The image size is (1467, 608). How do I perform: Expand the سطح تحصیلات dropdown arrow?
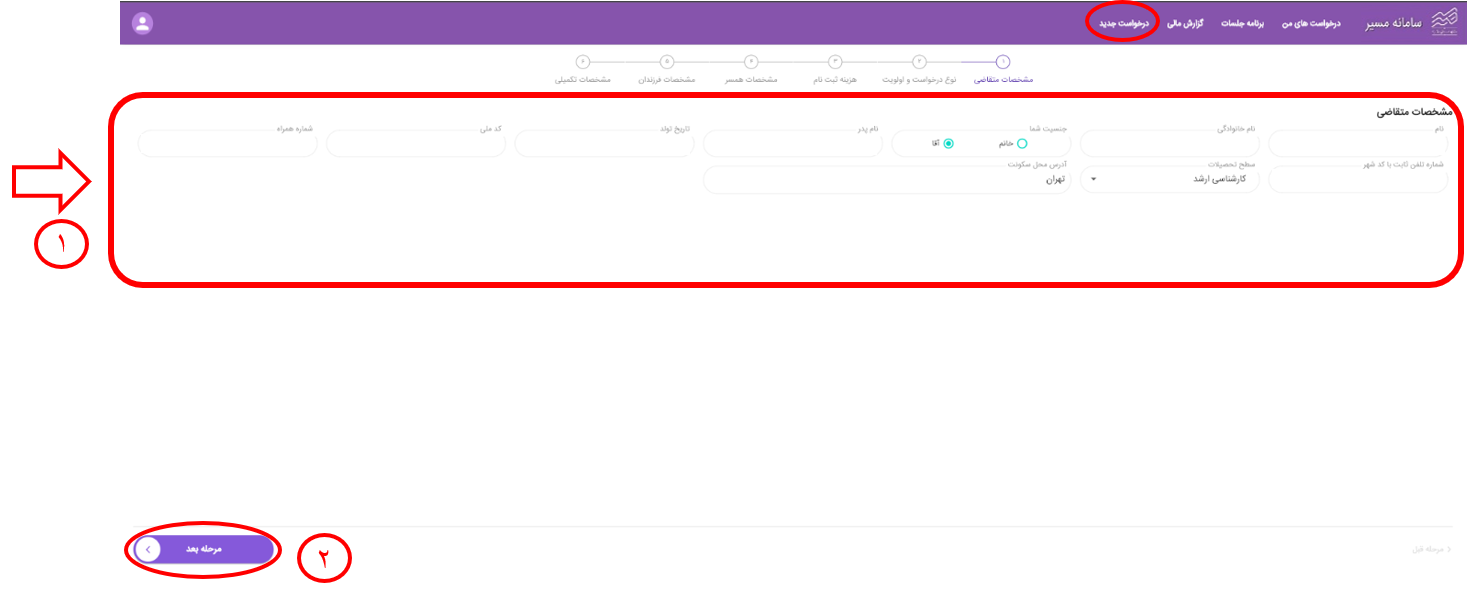(1093, 180)
